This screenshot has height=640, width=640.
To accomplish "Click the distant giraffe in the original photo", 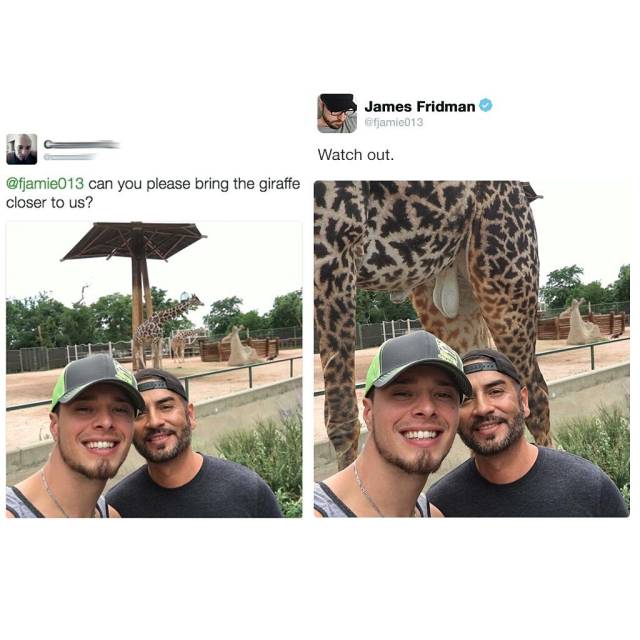I will tap(163, 331).
